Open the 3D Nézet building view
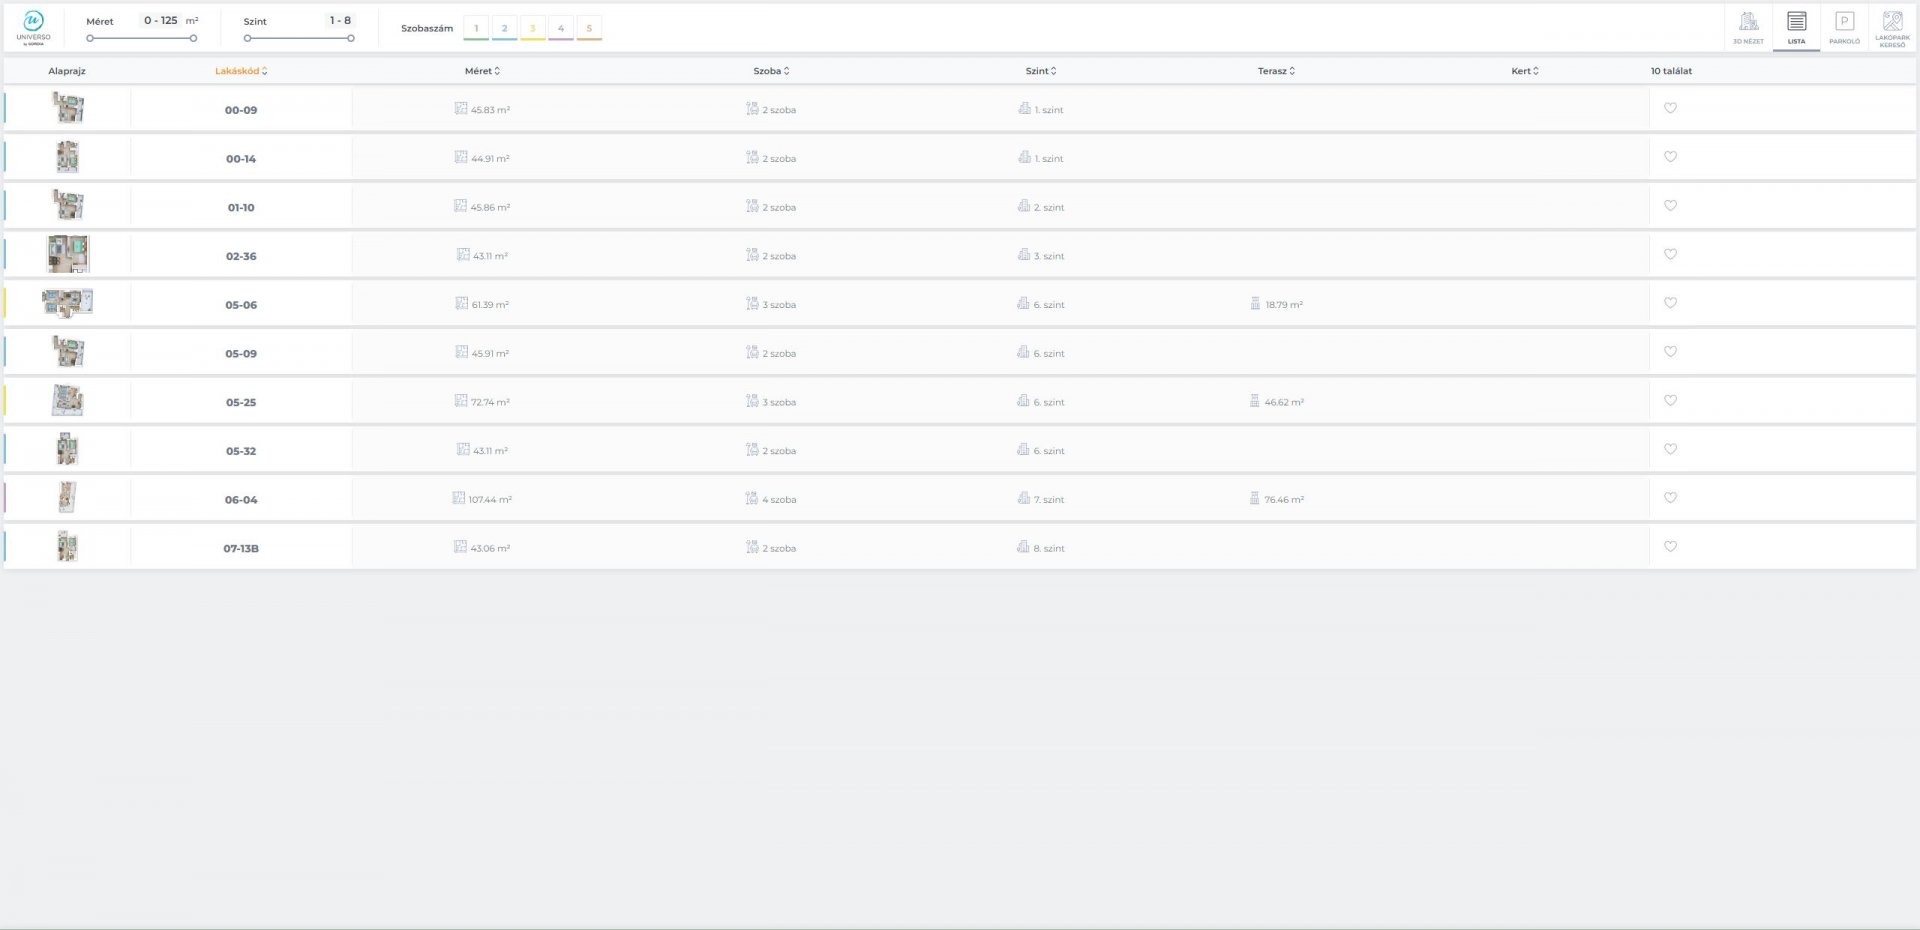This screenshot has width=1920, height=930. (1748, 27)
